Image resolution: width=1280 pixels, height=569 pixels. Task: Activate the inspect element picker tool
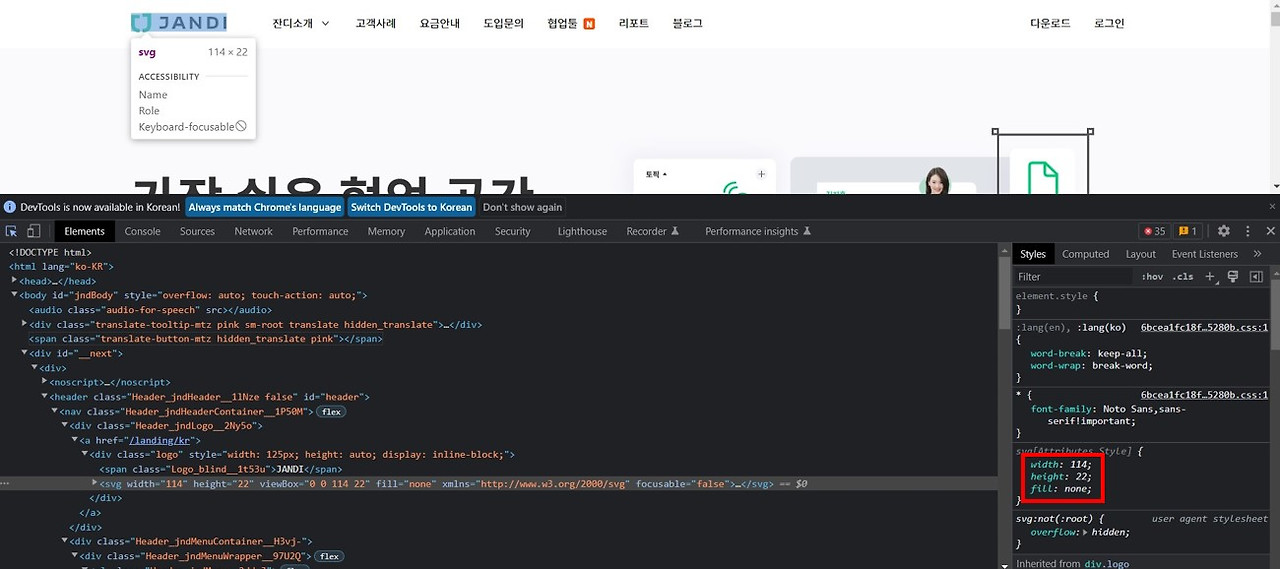point(12,231)
